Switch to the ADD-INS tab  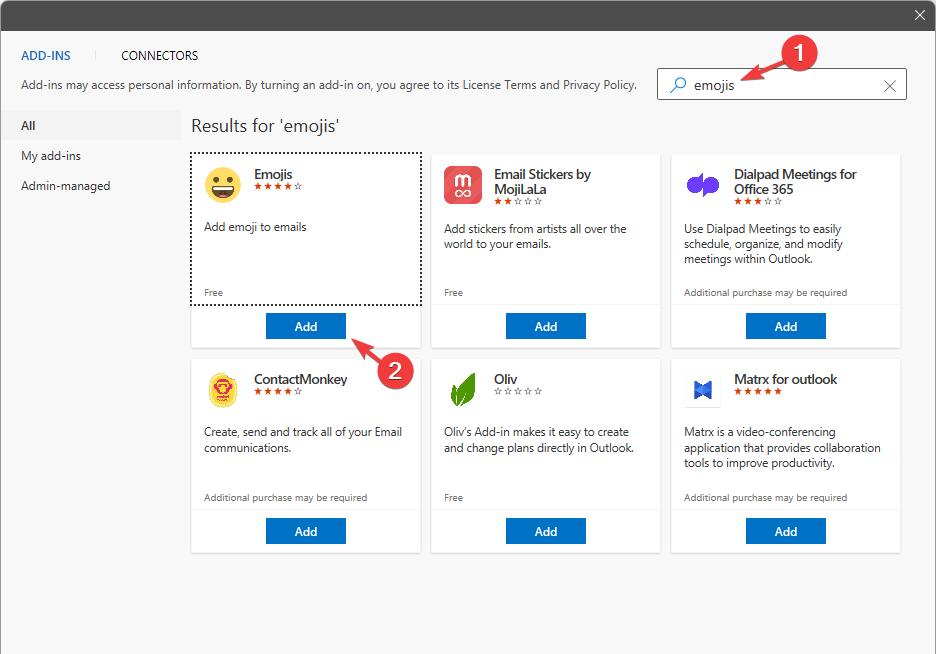(x=46, y=55)
